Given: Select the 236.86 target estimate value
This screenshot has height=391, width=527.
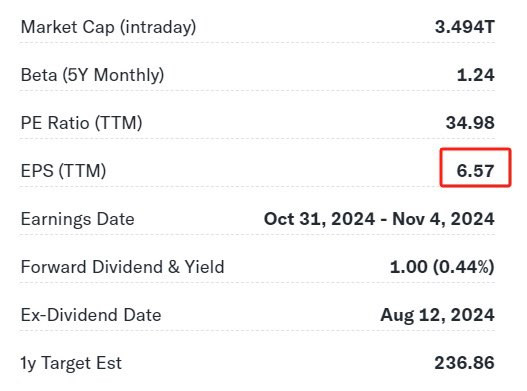Looking at the screenshot, I should (464, 363).
